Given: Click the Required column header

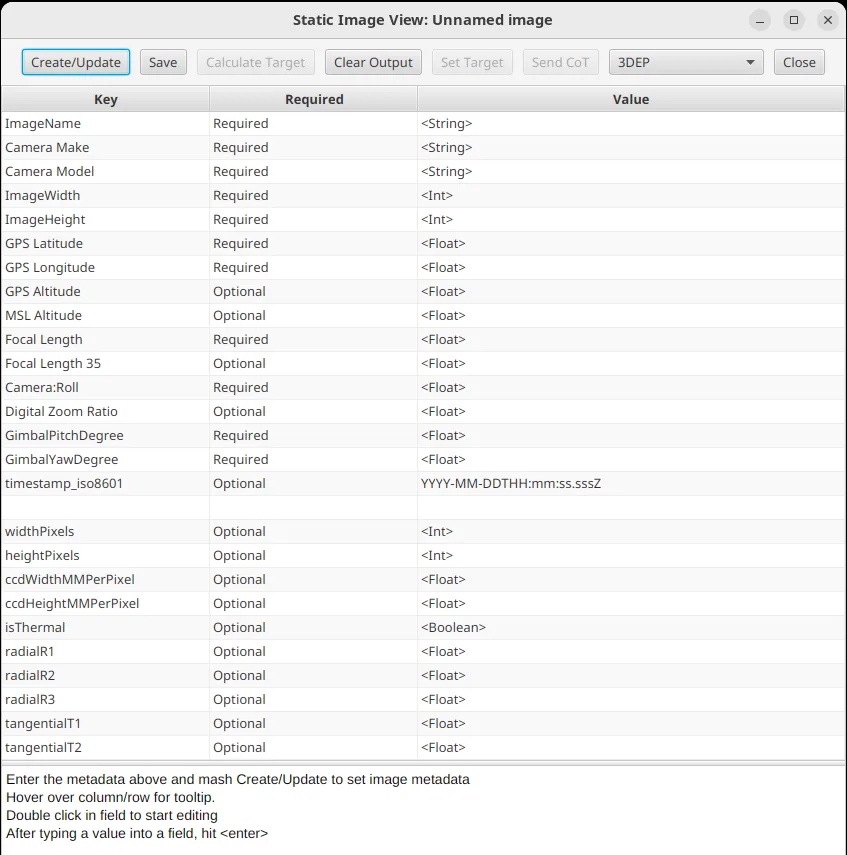Looking at the screenshot, I should click(313, 99).
